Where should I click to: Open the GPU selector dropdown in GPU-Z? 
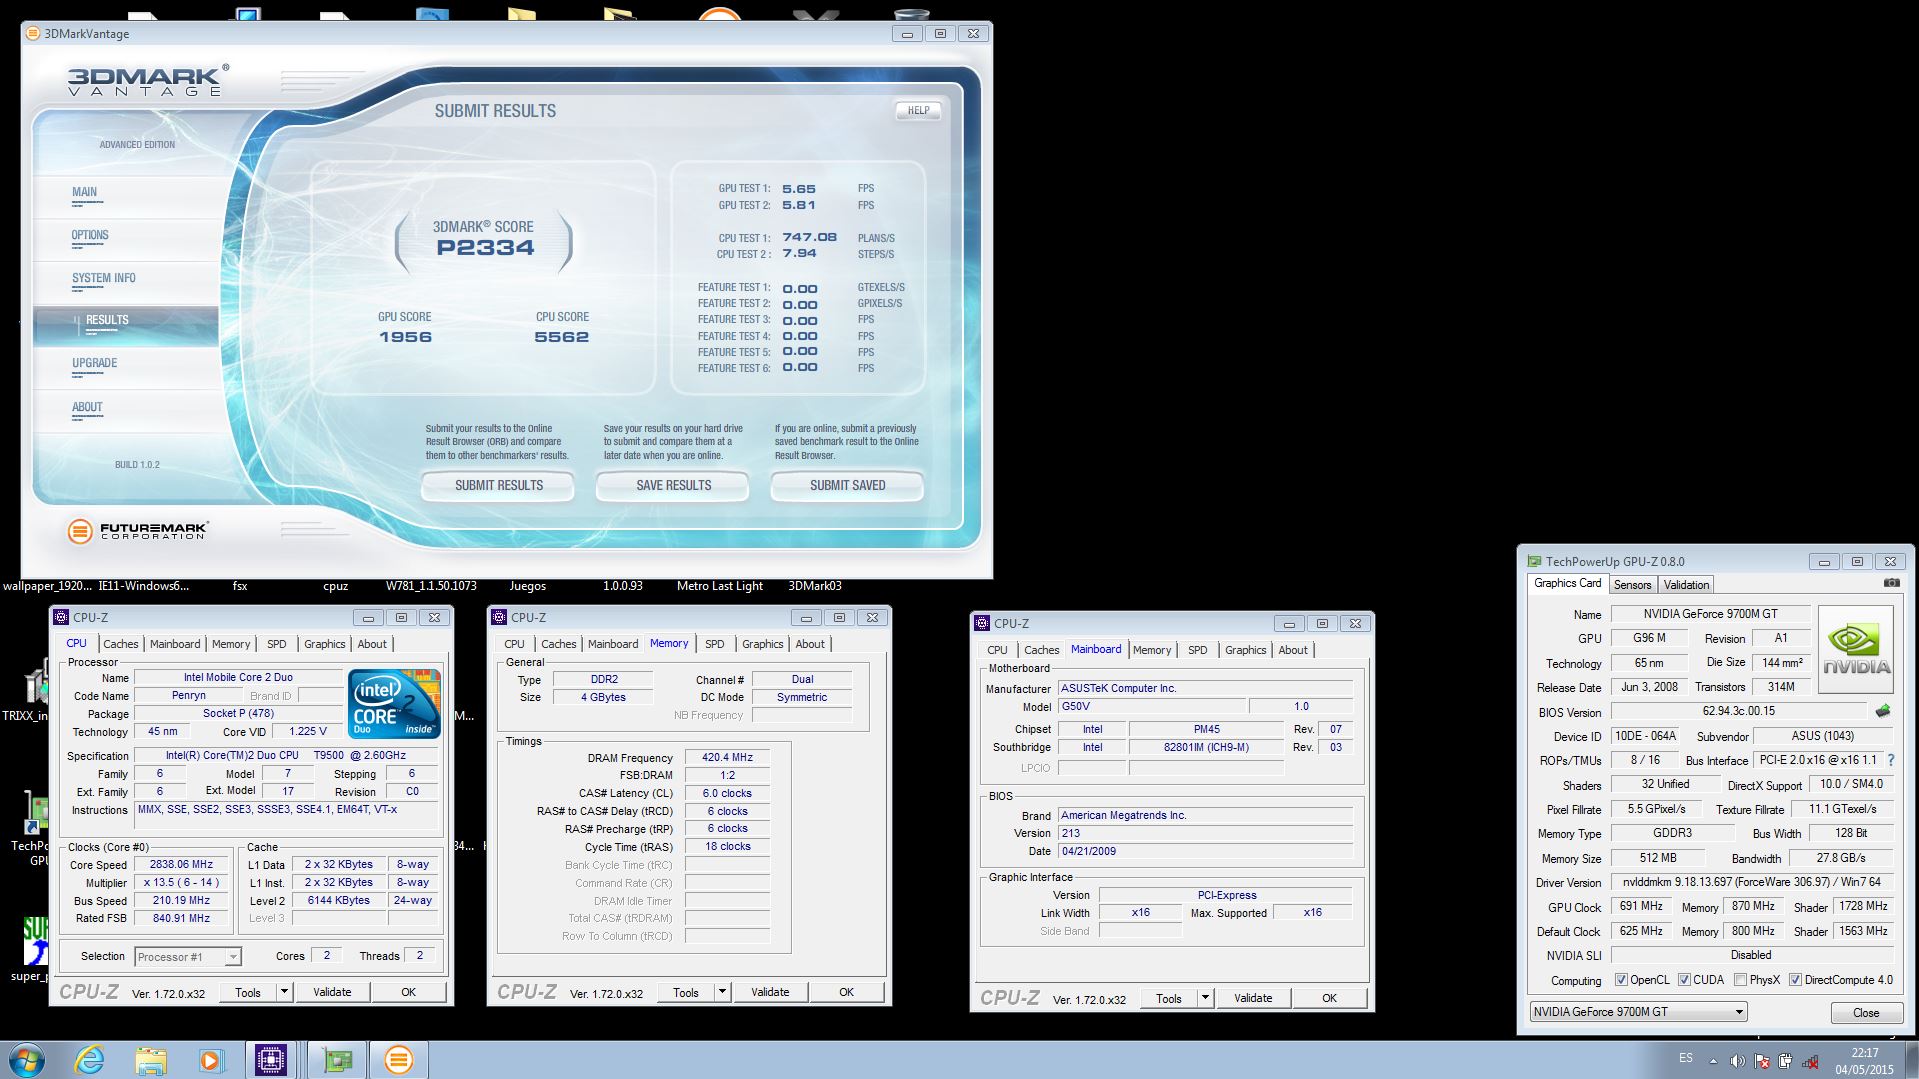[1739, 1012]
